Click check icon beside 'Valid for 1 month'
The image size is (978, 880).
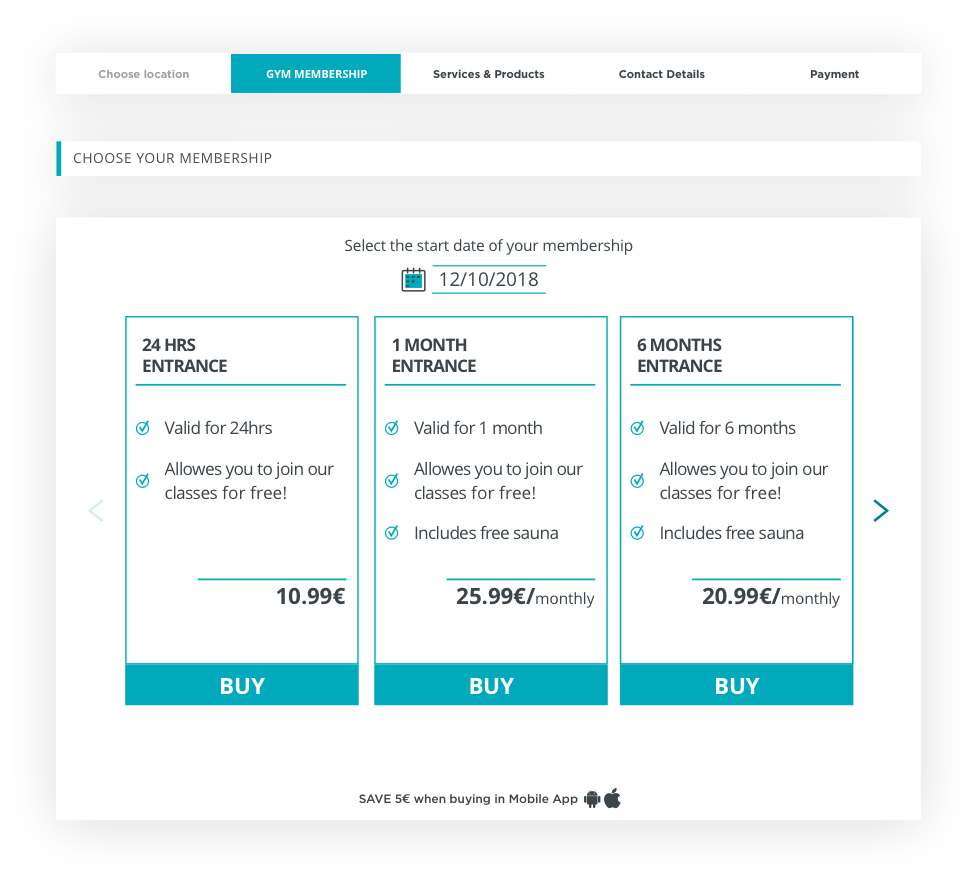coord(392,428)
